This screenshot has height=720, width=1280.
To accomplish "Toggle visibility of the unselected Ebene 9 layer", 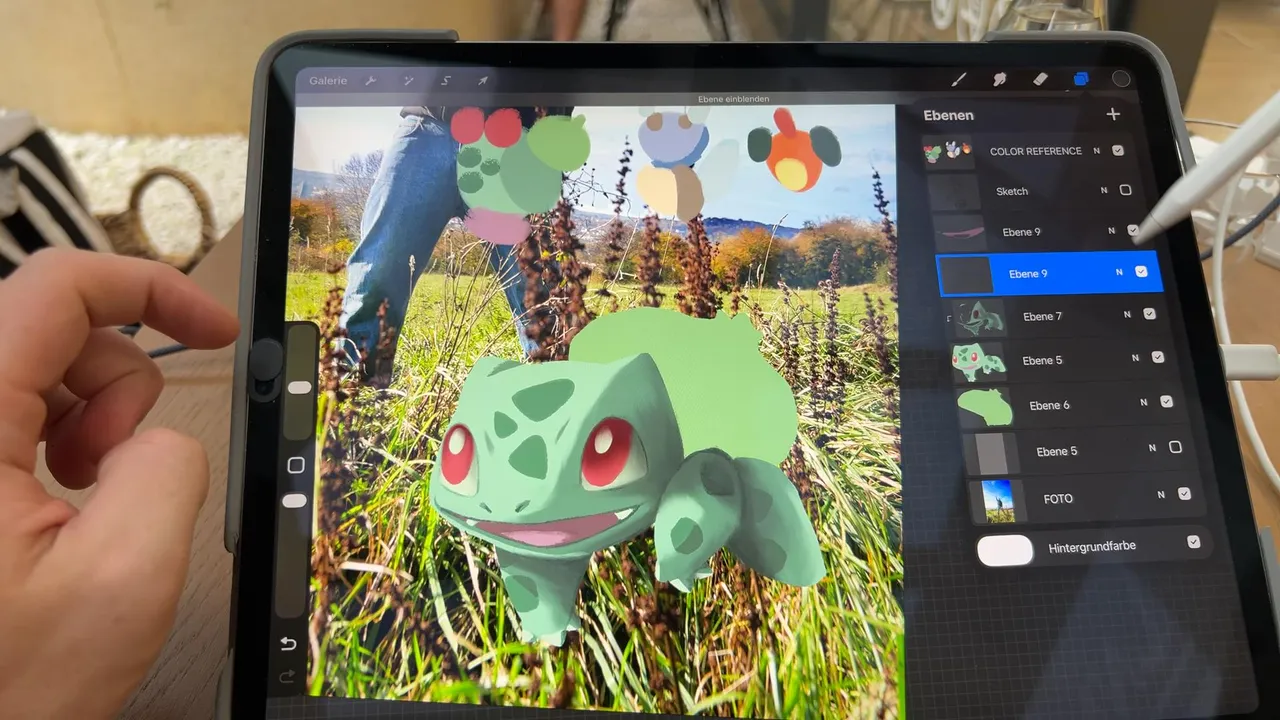I will click(1133, 231).
